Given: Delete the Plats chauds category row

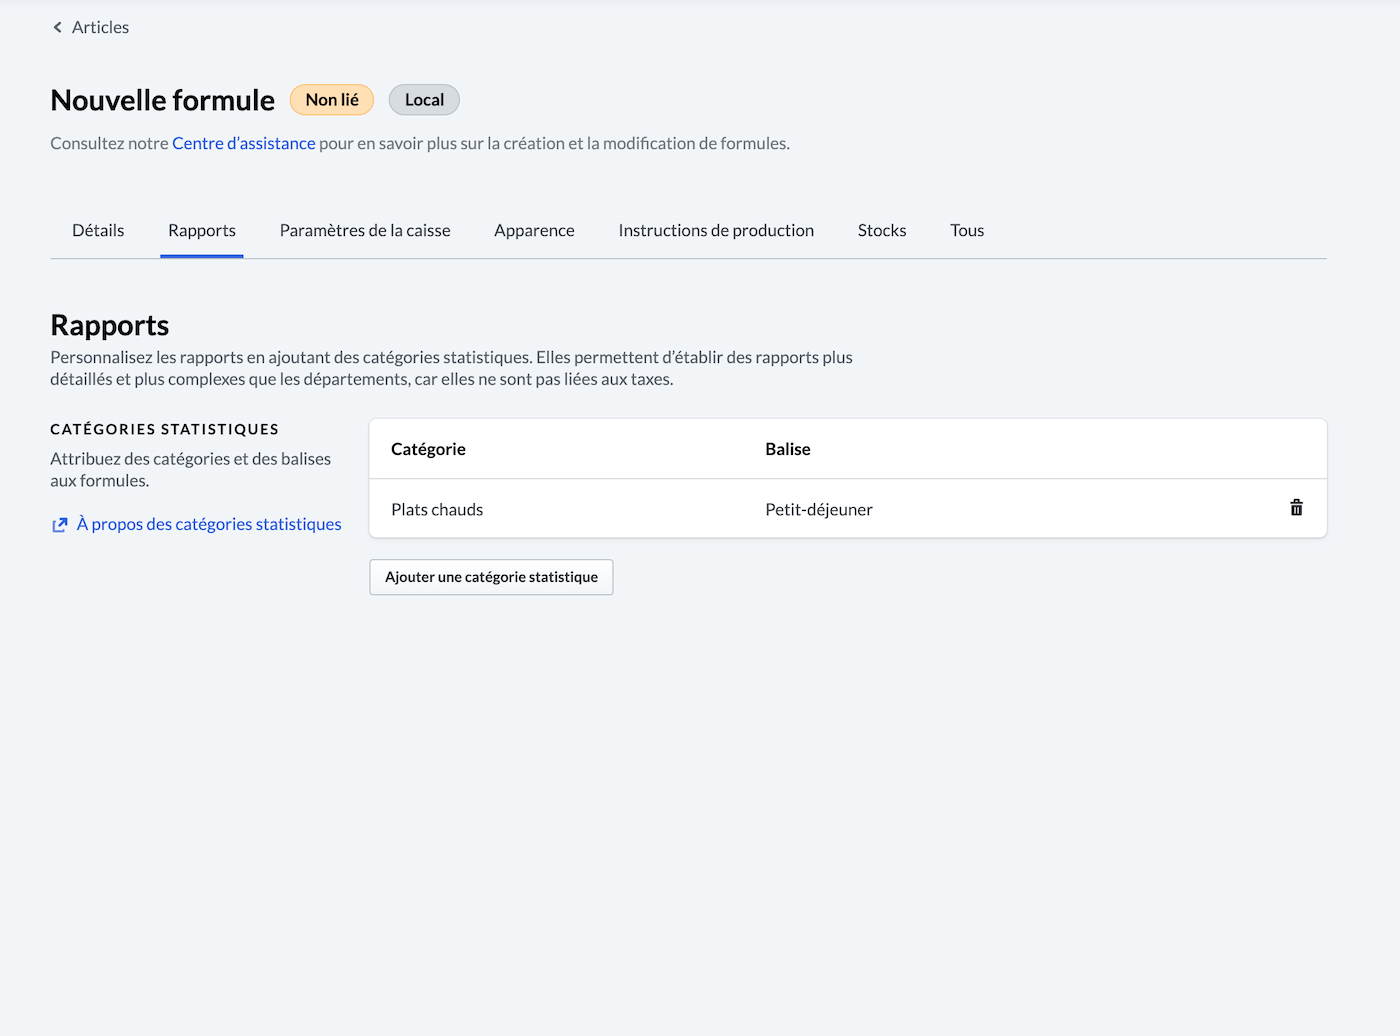Looking at the screenshot, I should coord(1296,508).
